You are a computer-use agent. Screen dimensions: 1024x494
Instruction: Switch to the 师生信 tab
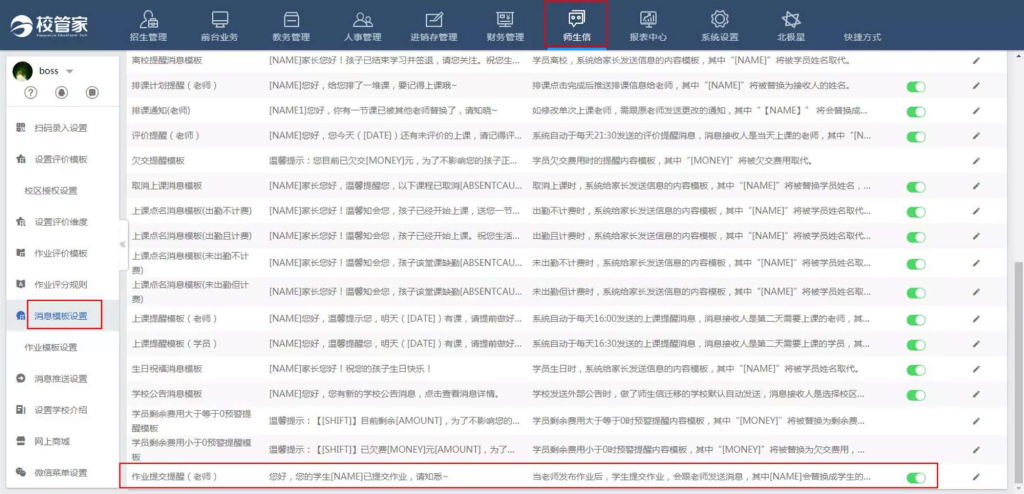[576, 25]
